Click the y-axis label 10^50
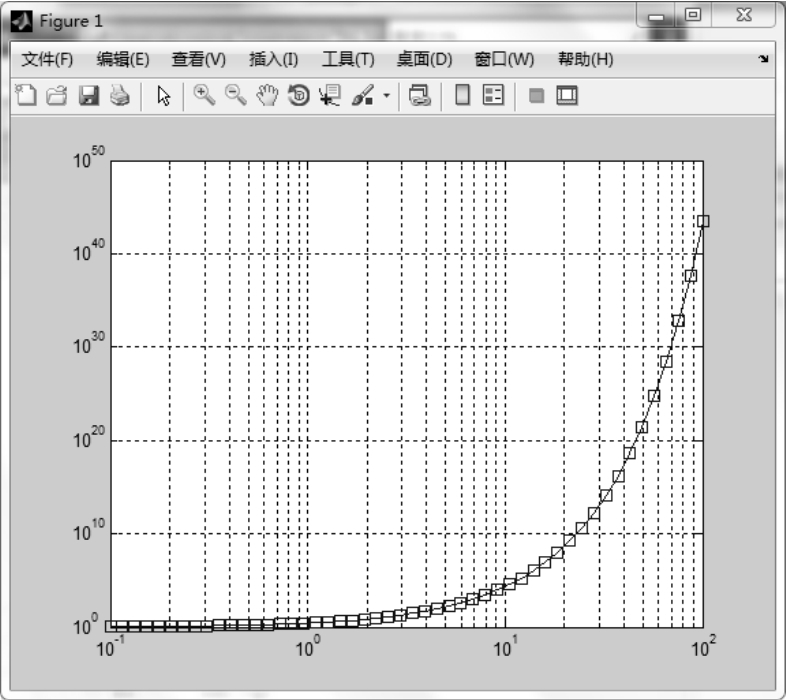The width and height of the screenshot is (786, 700). tap(89, 157)
